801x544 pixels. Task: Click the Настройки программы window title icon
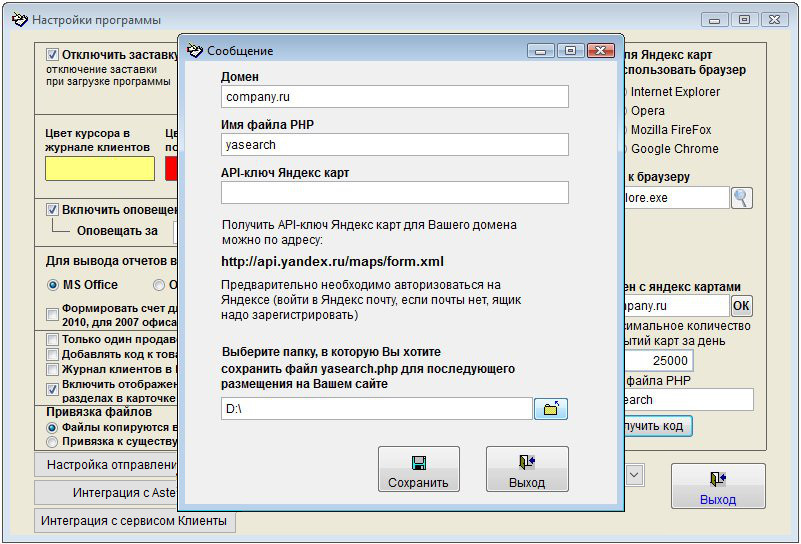point(19,20)
